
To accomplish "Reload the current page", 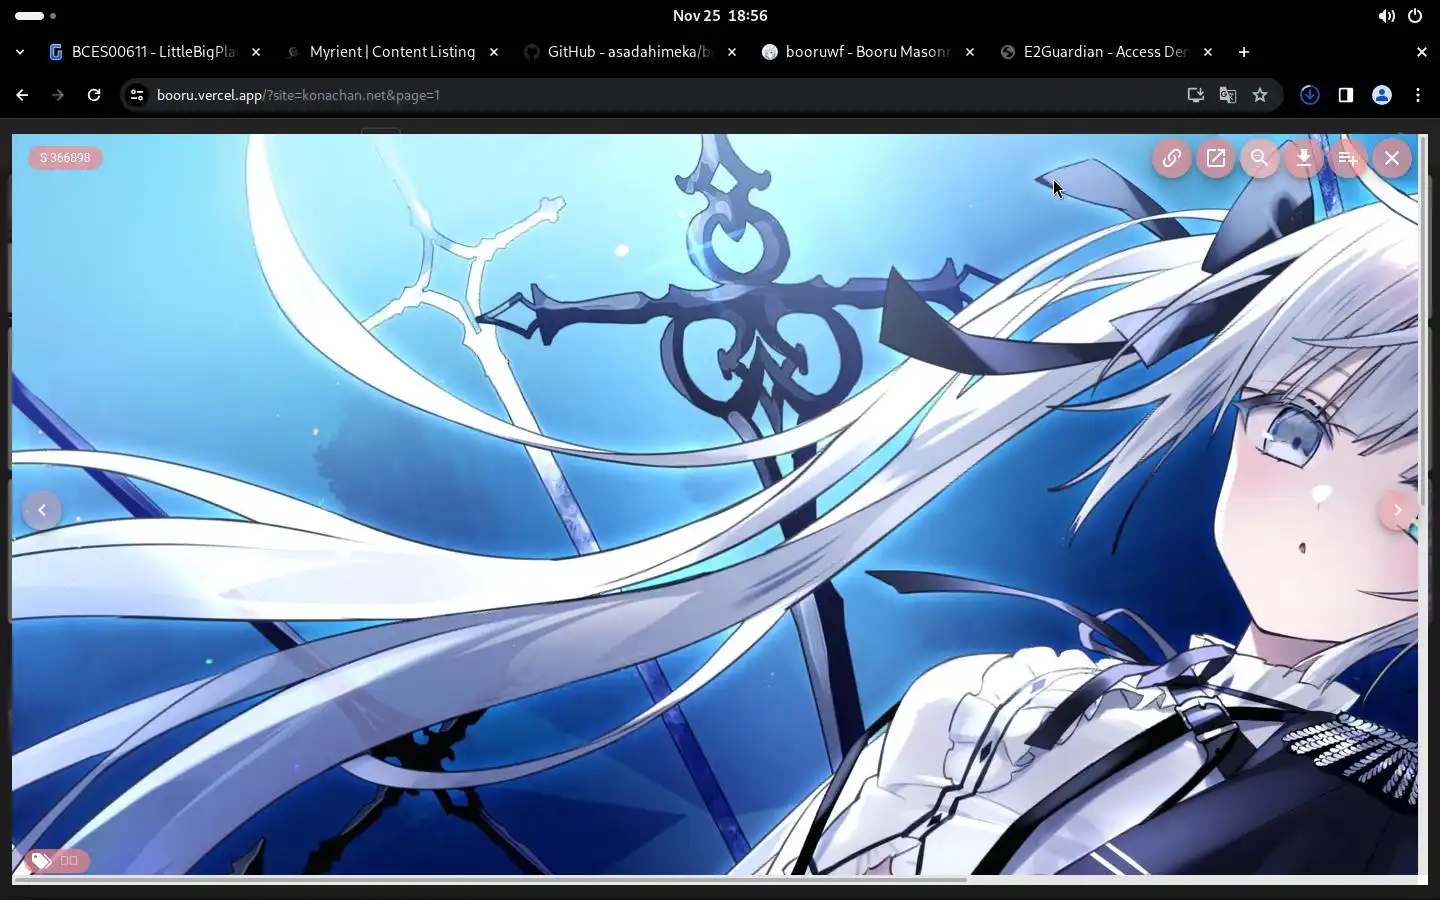I will (94, 95).
